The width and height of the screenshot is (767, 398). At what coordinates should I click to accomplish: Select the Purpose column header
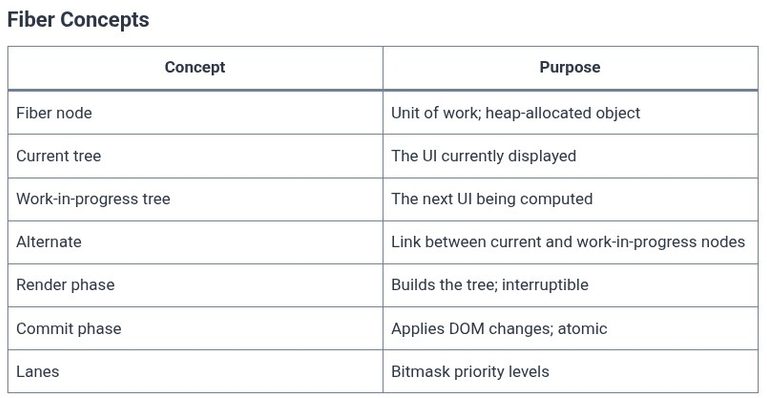click(x=570, y=67)
